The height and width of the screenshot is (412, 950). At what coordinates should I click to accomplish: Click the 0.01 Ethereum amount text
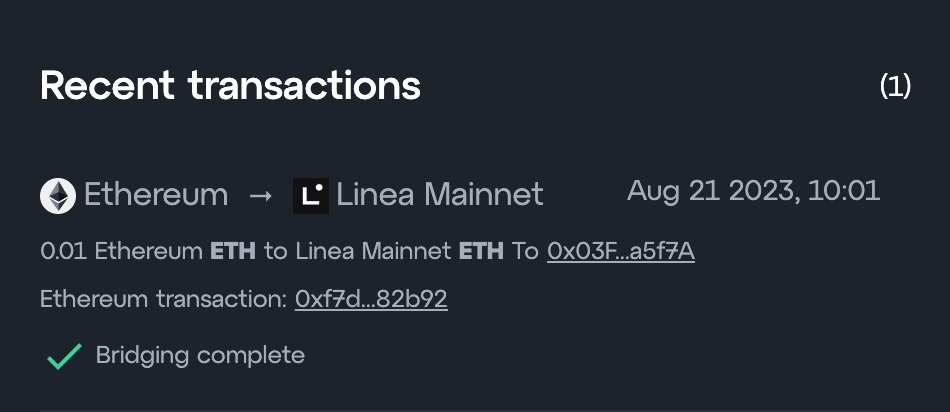pyautogui.click(x=121, y=251)
